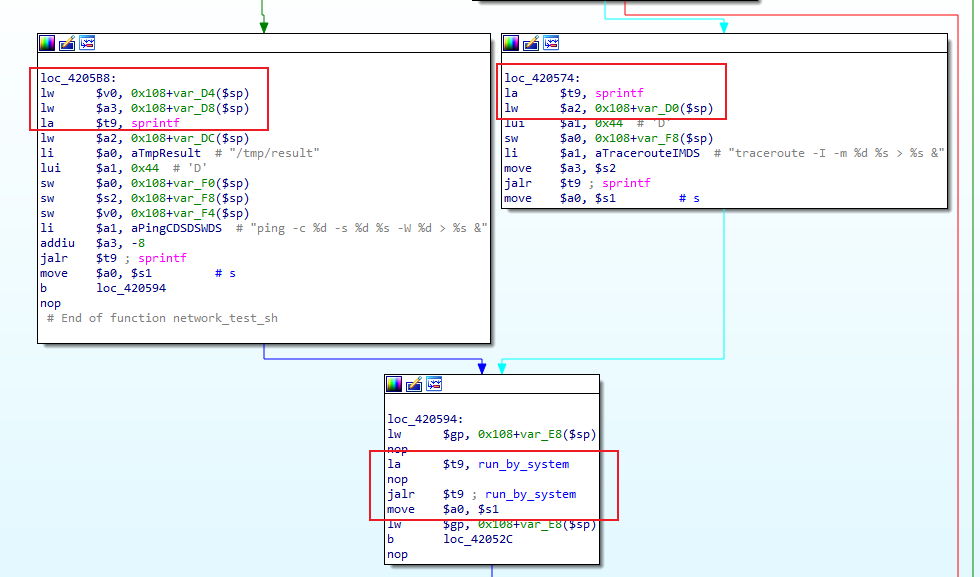Open node color picker on loc_420574 block
The image size is (980, 577).
(x=511, y=43)
